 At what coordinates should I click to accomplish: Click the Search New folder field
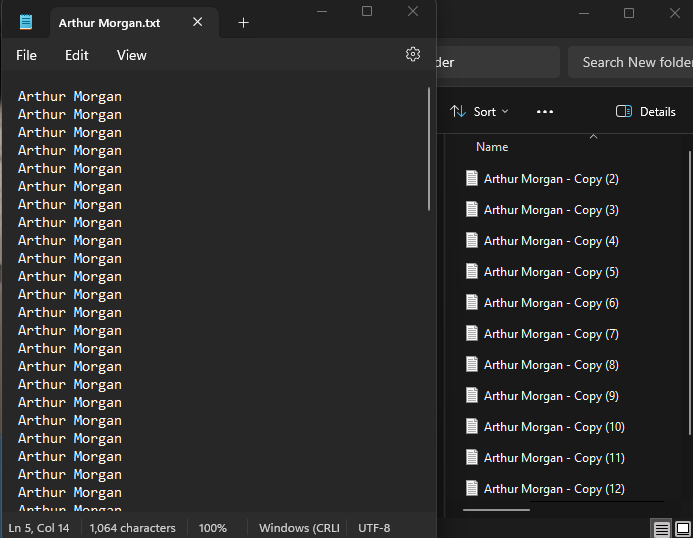pyautogui.click(x=631, y=62)
